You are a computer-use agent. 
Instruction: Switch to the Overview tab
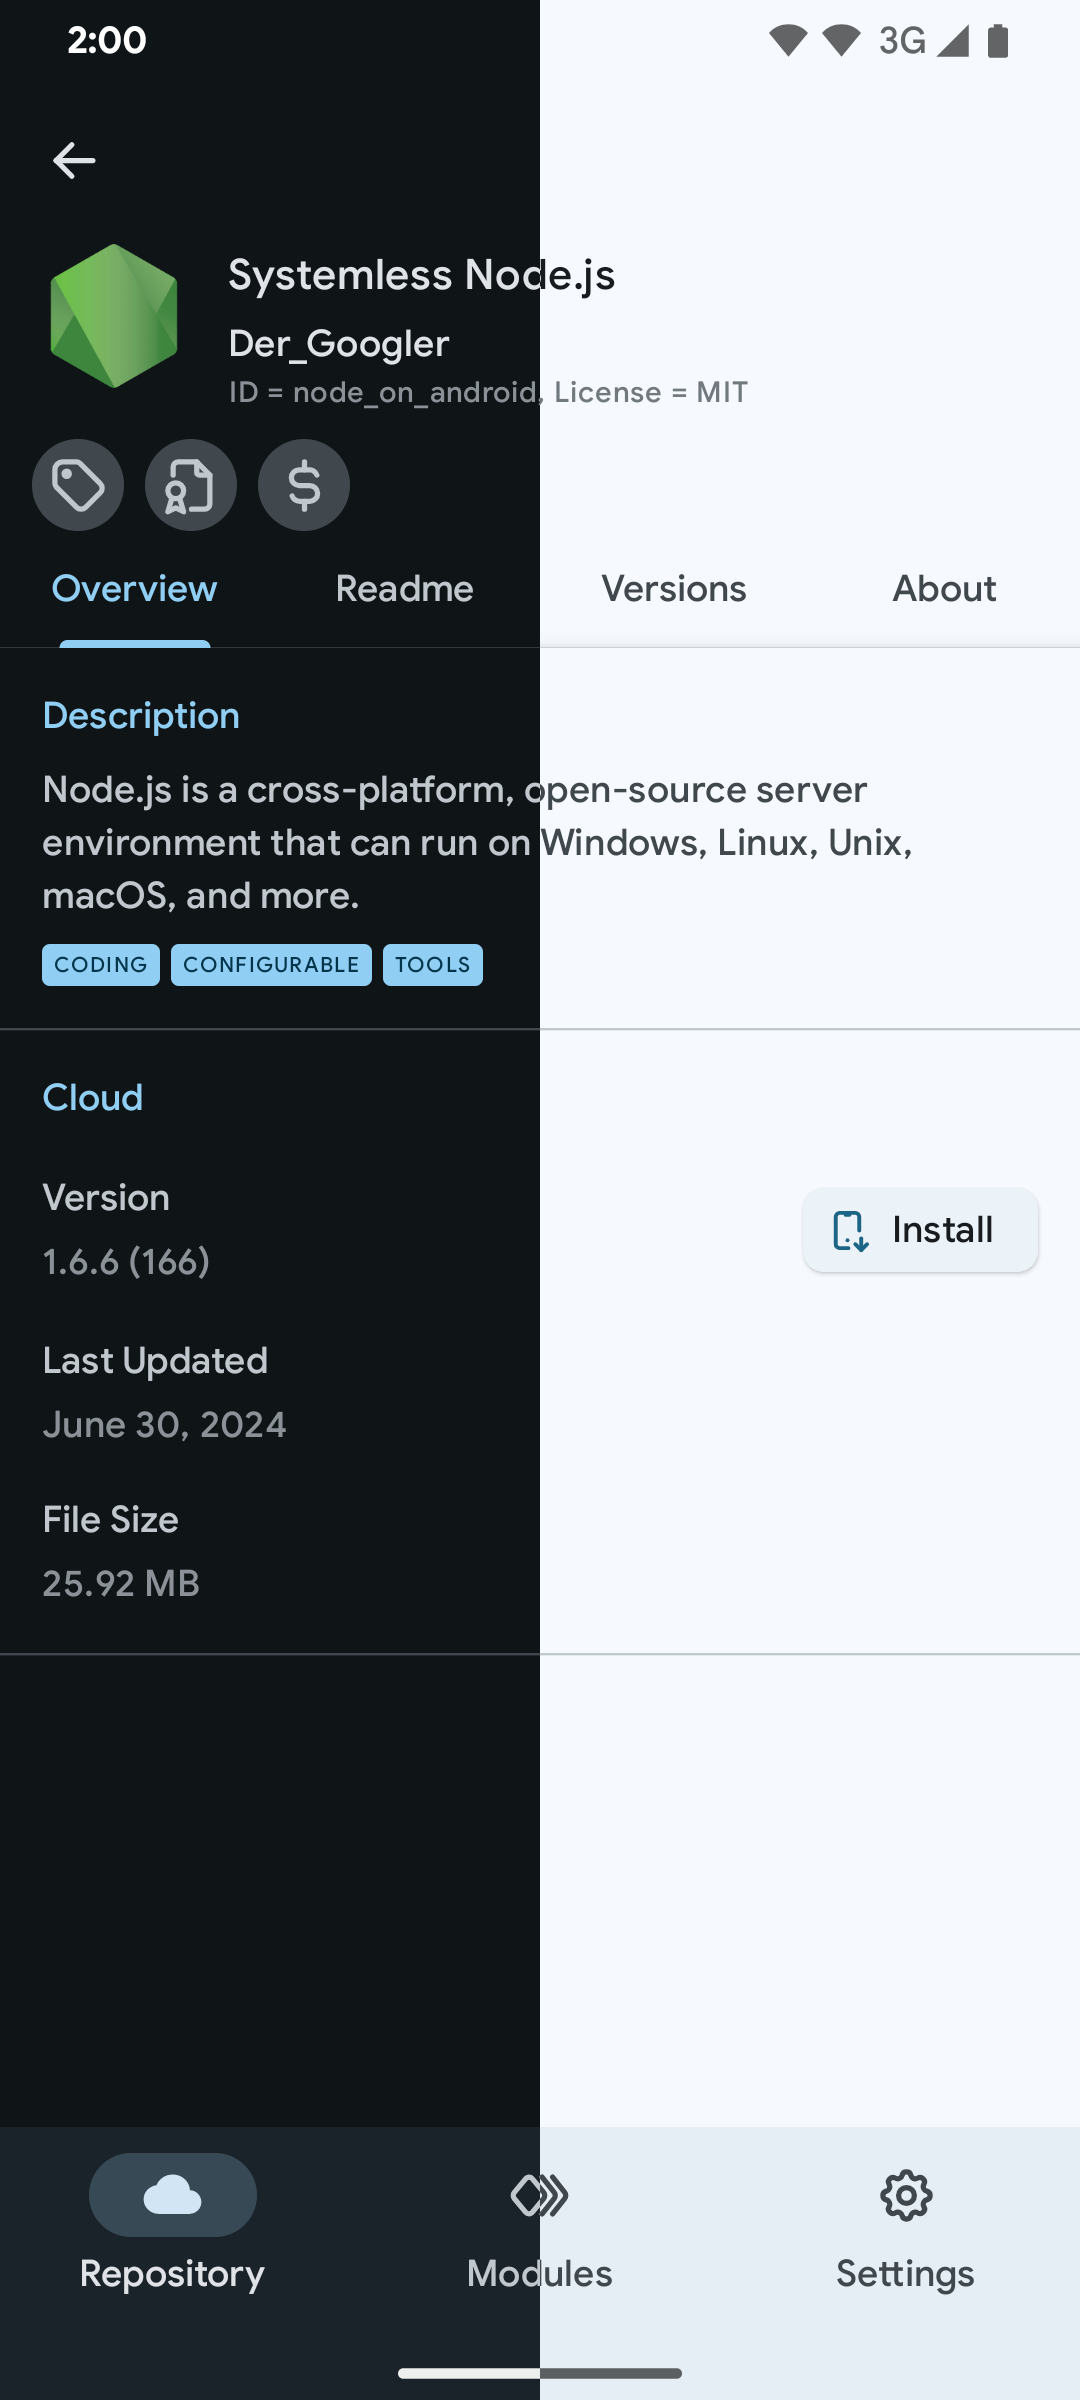pyautogui.click(x=134, y=589)
